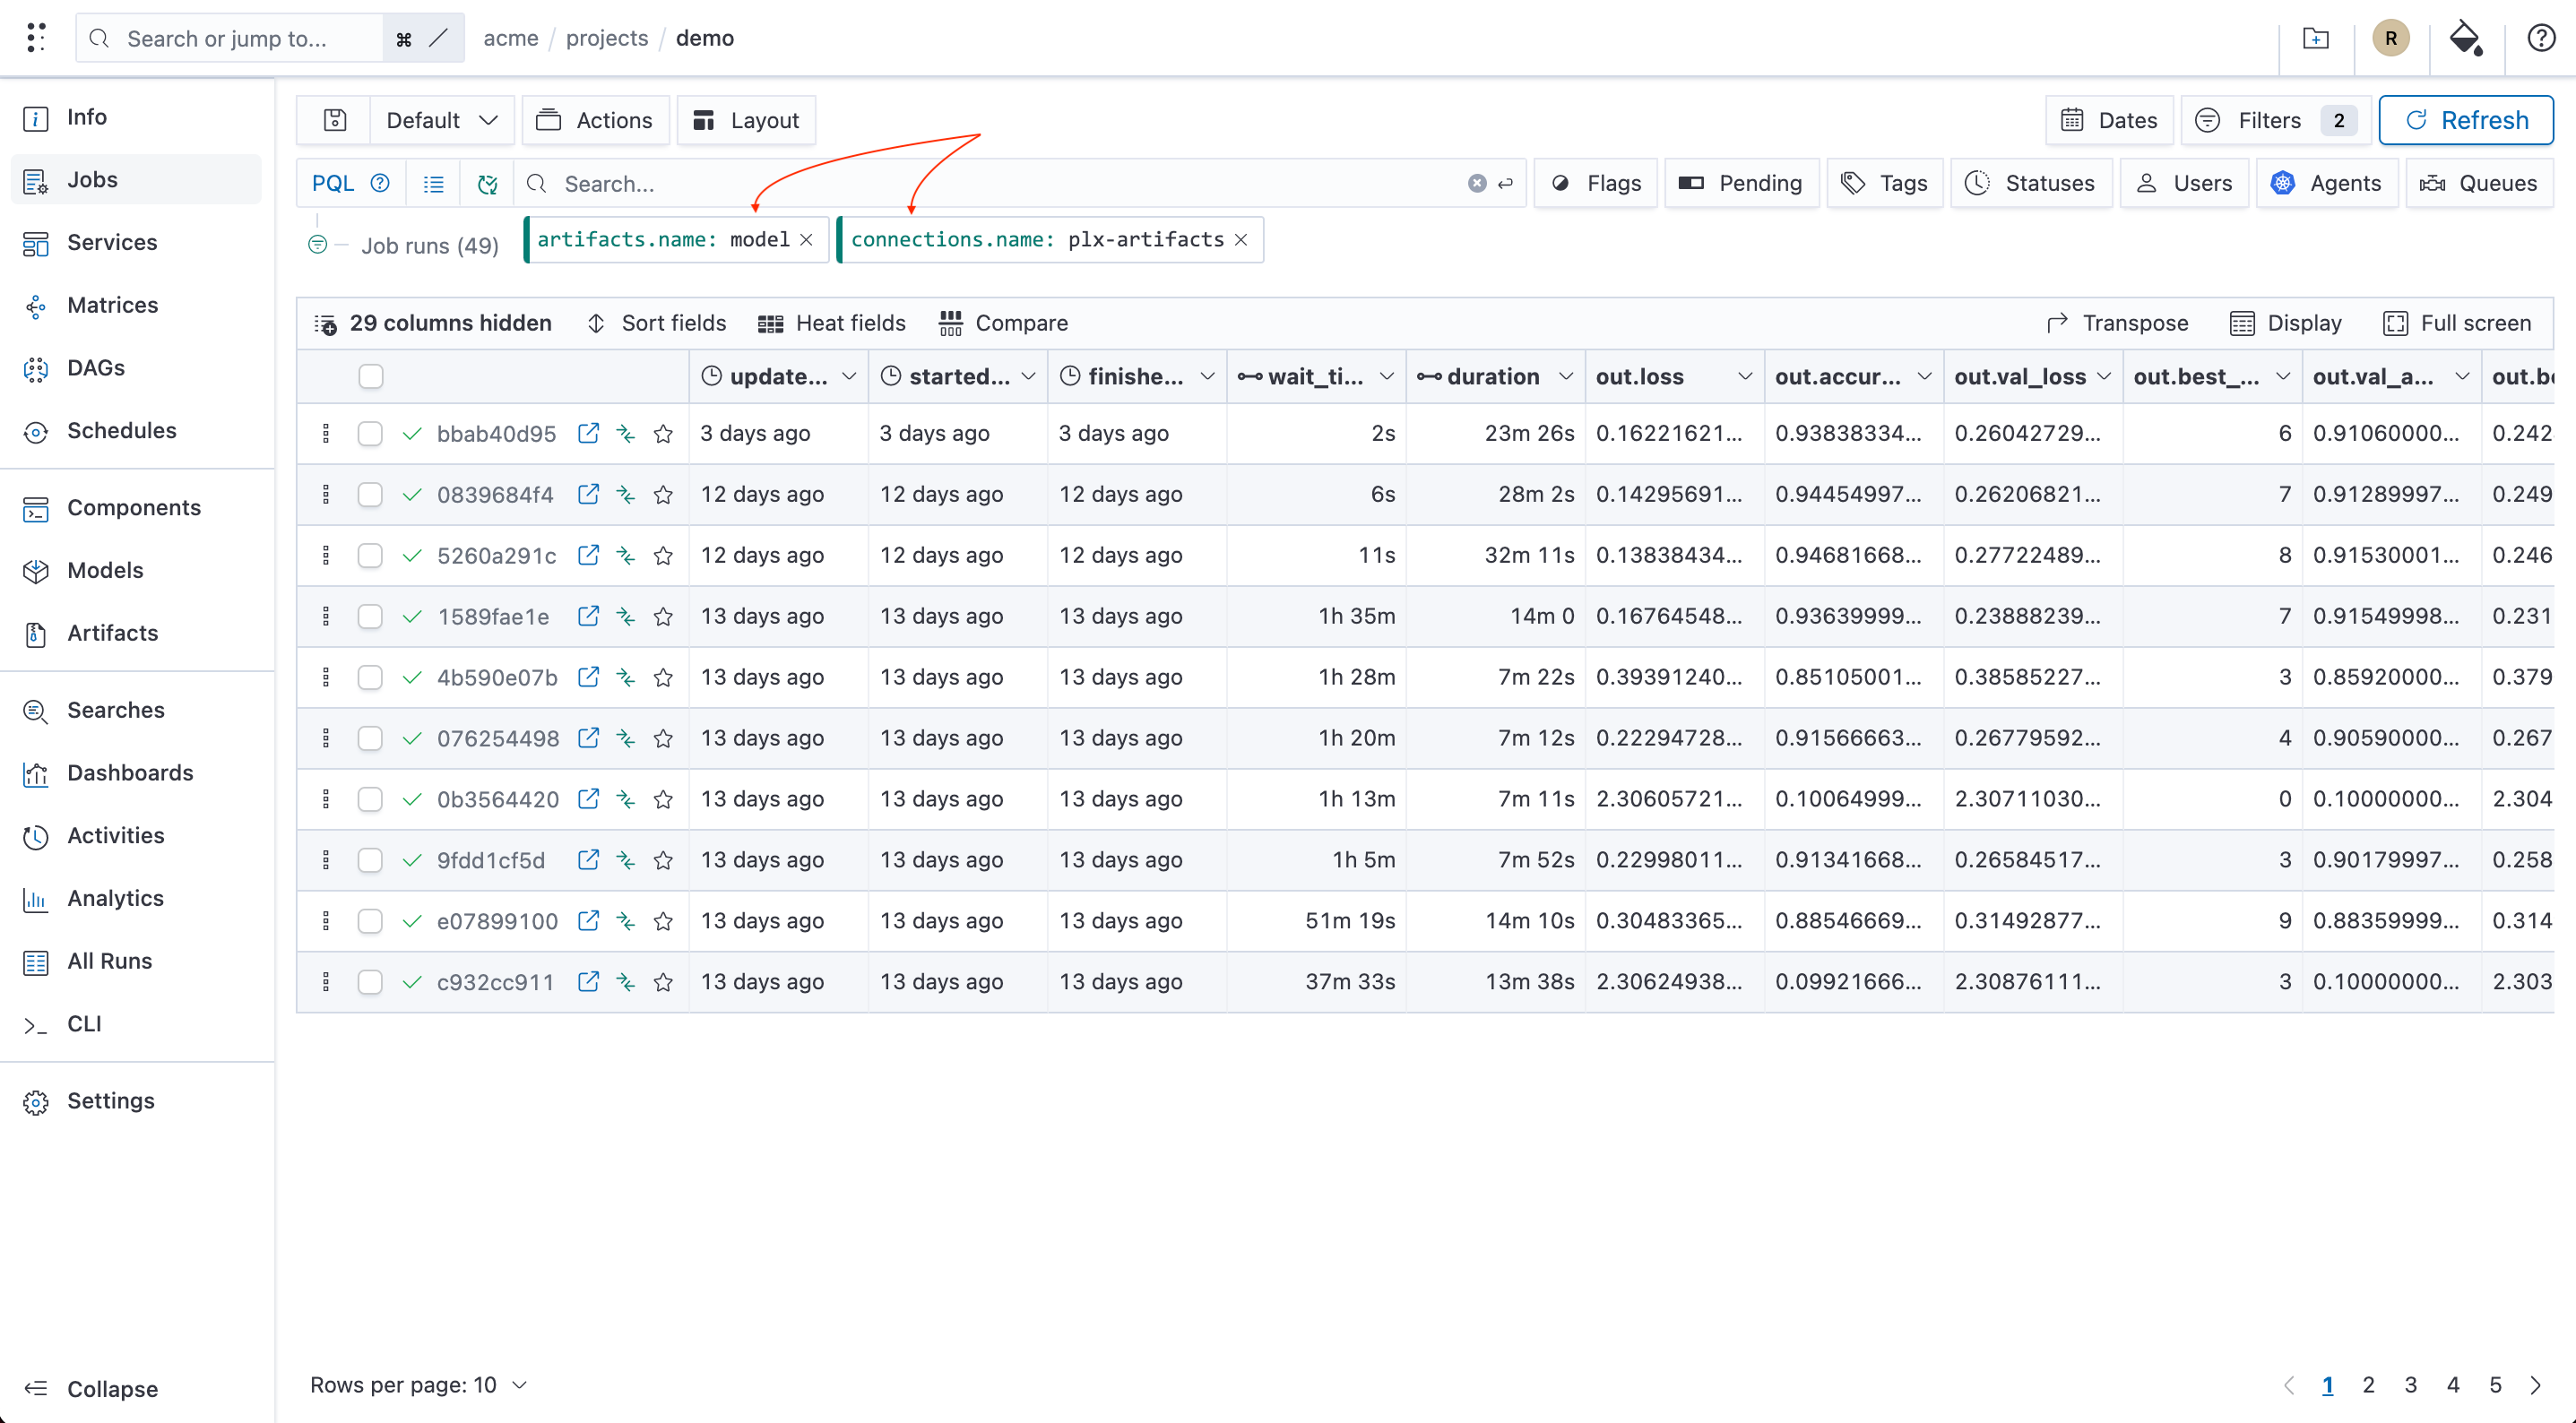This screenshot has height=1423, width=2576.
Task: Star the run 0839684f4
Action: click(x=663, y=495)
